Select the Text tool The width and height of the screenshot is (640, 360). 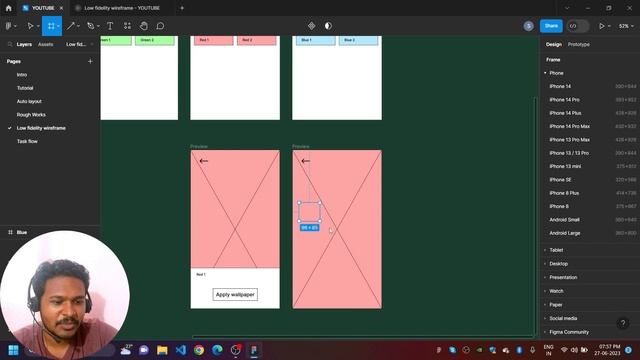pos(110,26)
